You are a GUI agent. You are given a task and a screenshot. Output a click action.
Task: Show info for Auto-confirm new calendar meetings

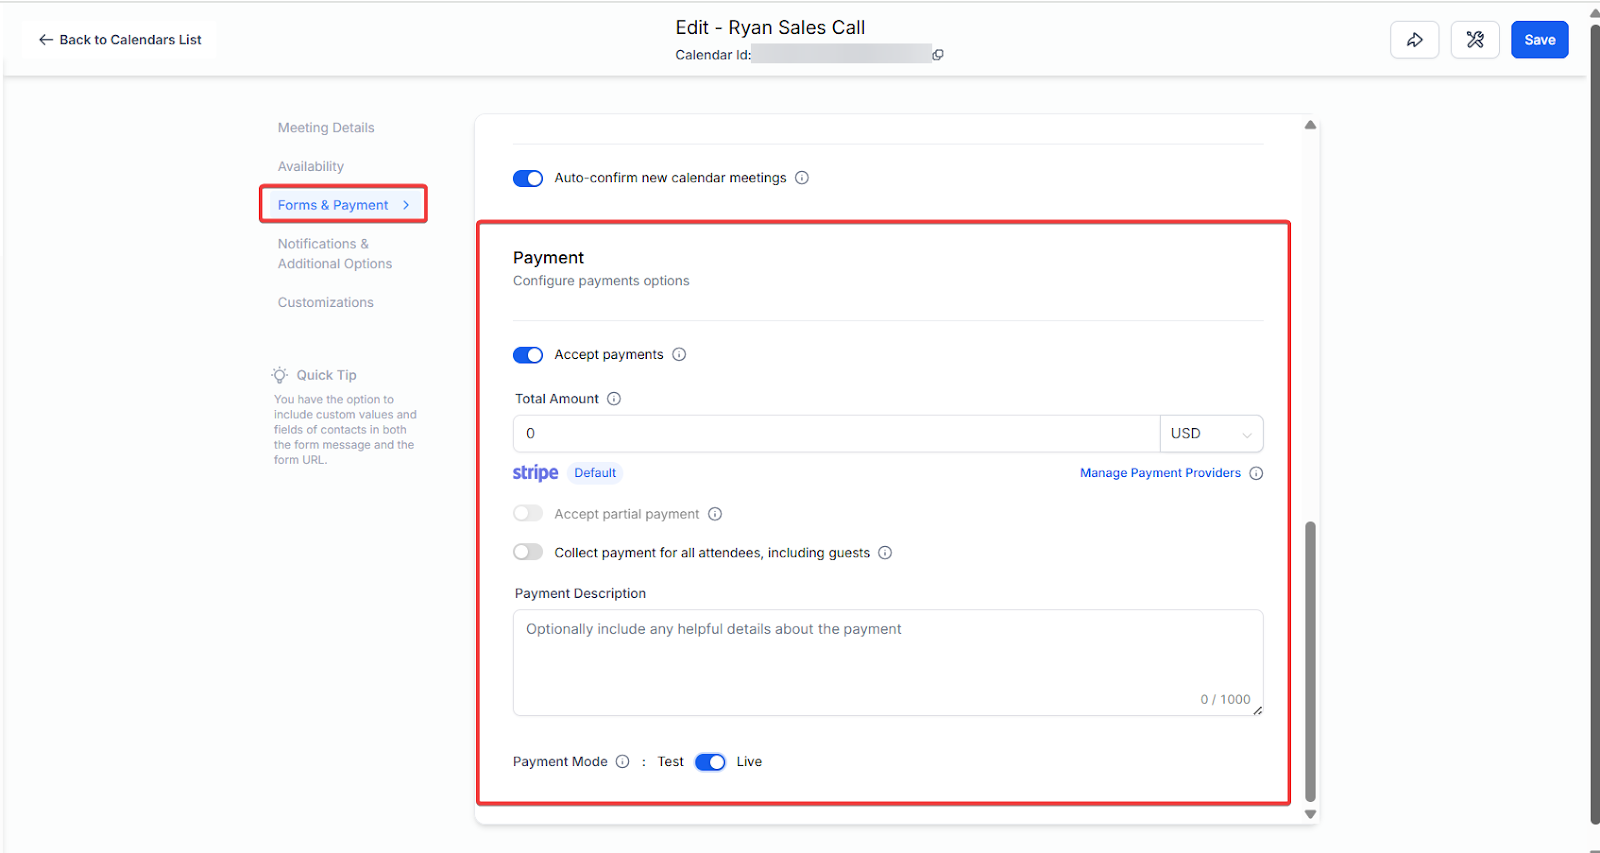pyautogui.click(x=802, y=178)
